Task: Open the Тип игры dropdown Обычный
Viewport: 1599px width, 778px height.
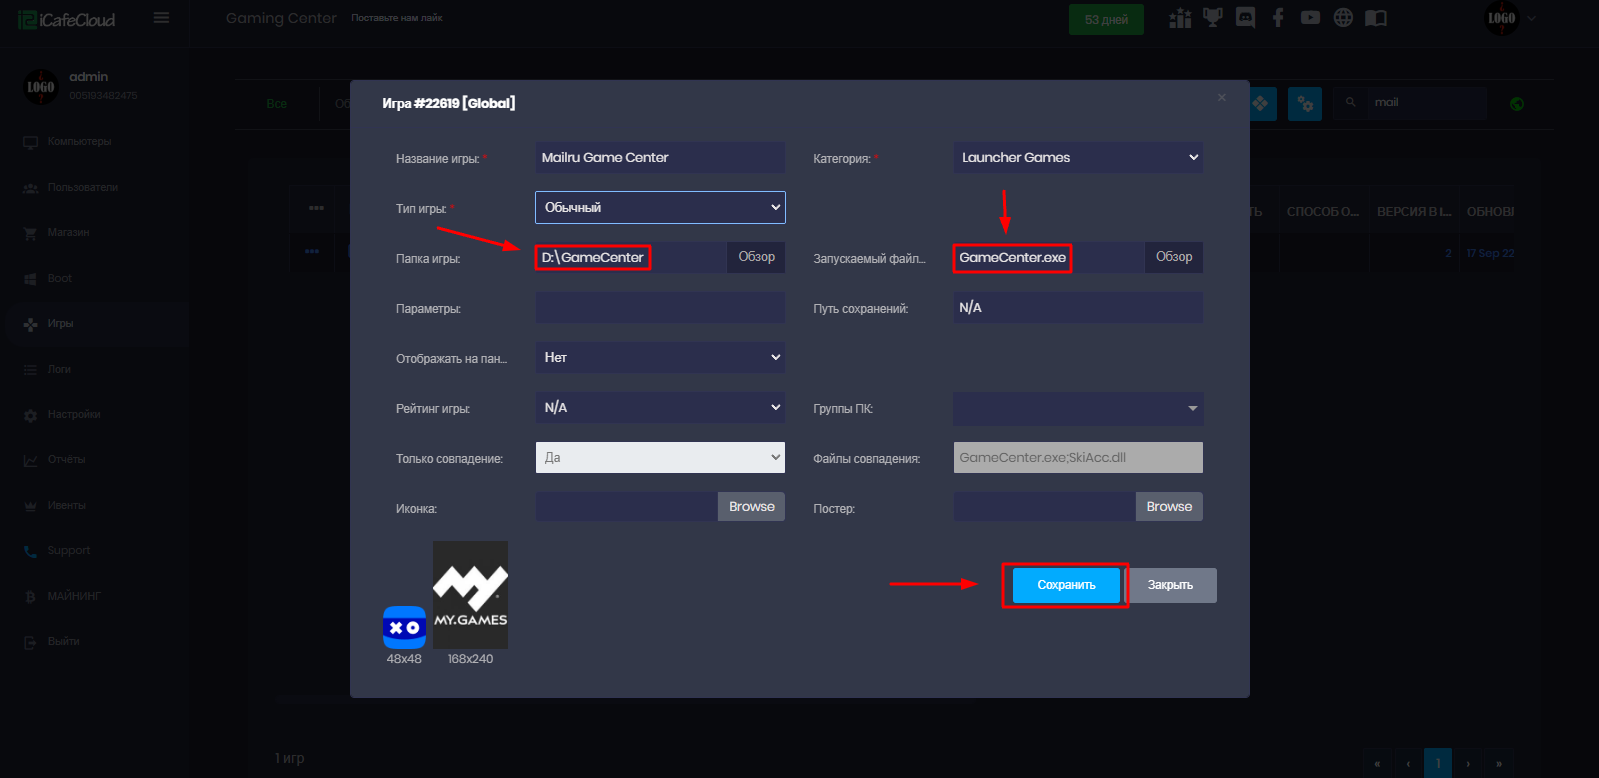Action: (660, 207)
